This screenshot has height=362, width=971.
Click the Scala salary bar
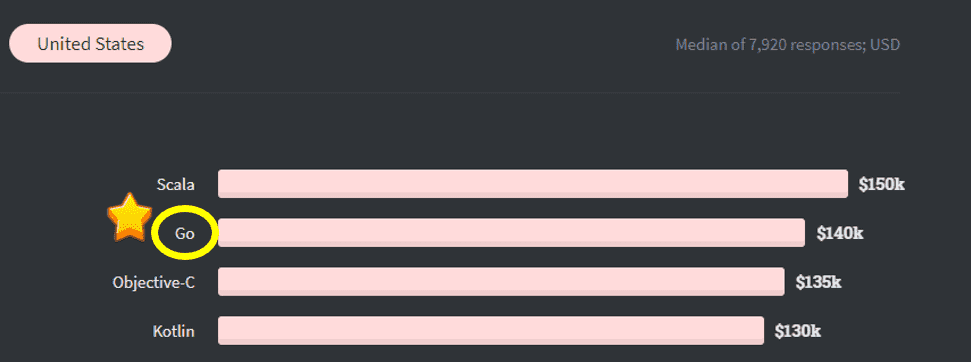(533, 184)
